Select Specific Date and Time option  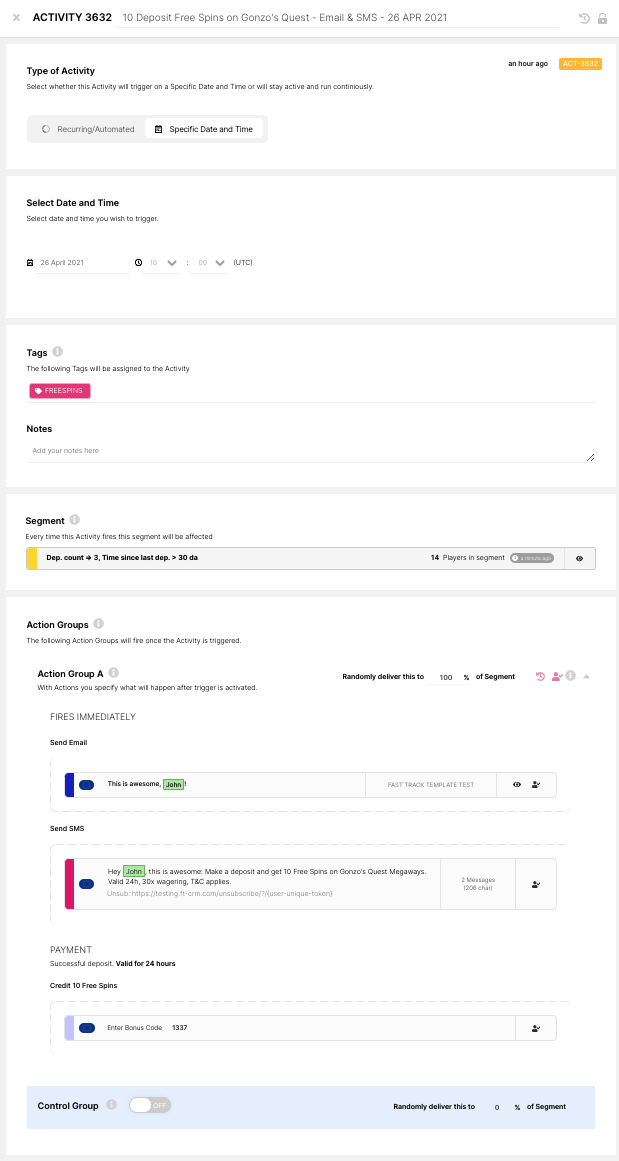(x=204, y=129)
